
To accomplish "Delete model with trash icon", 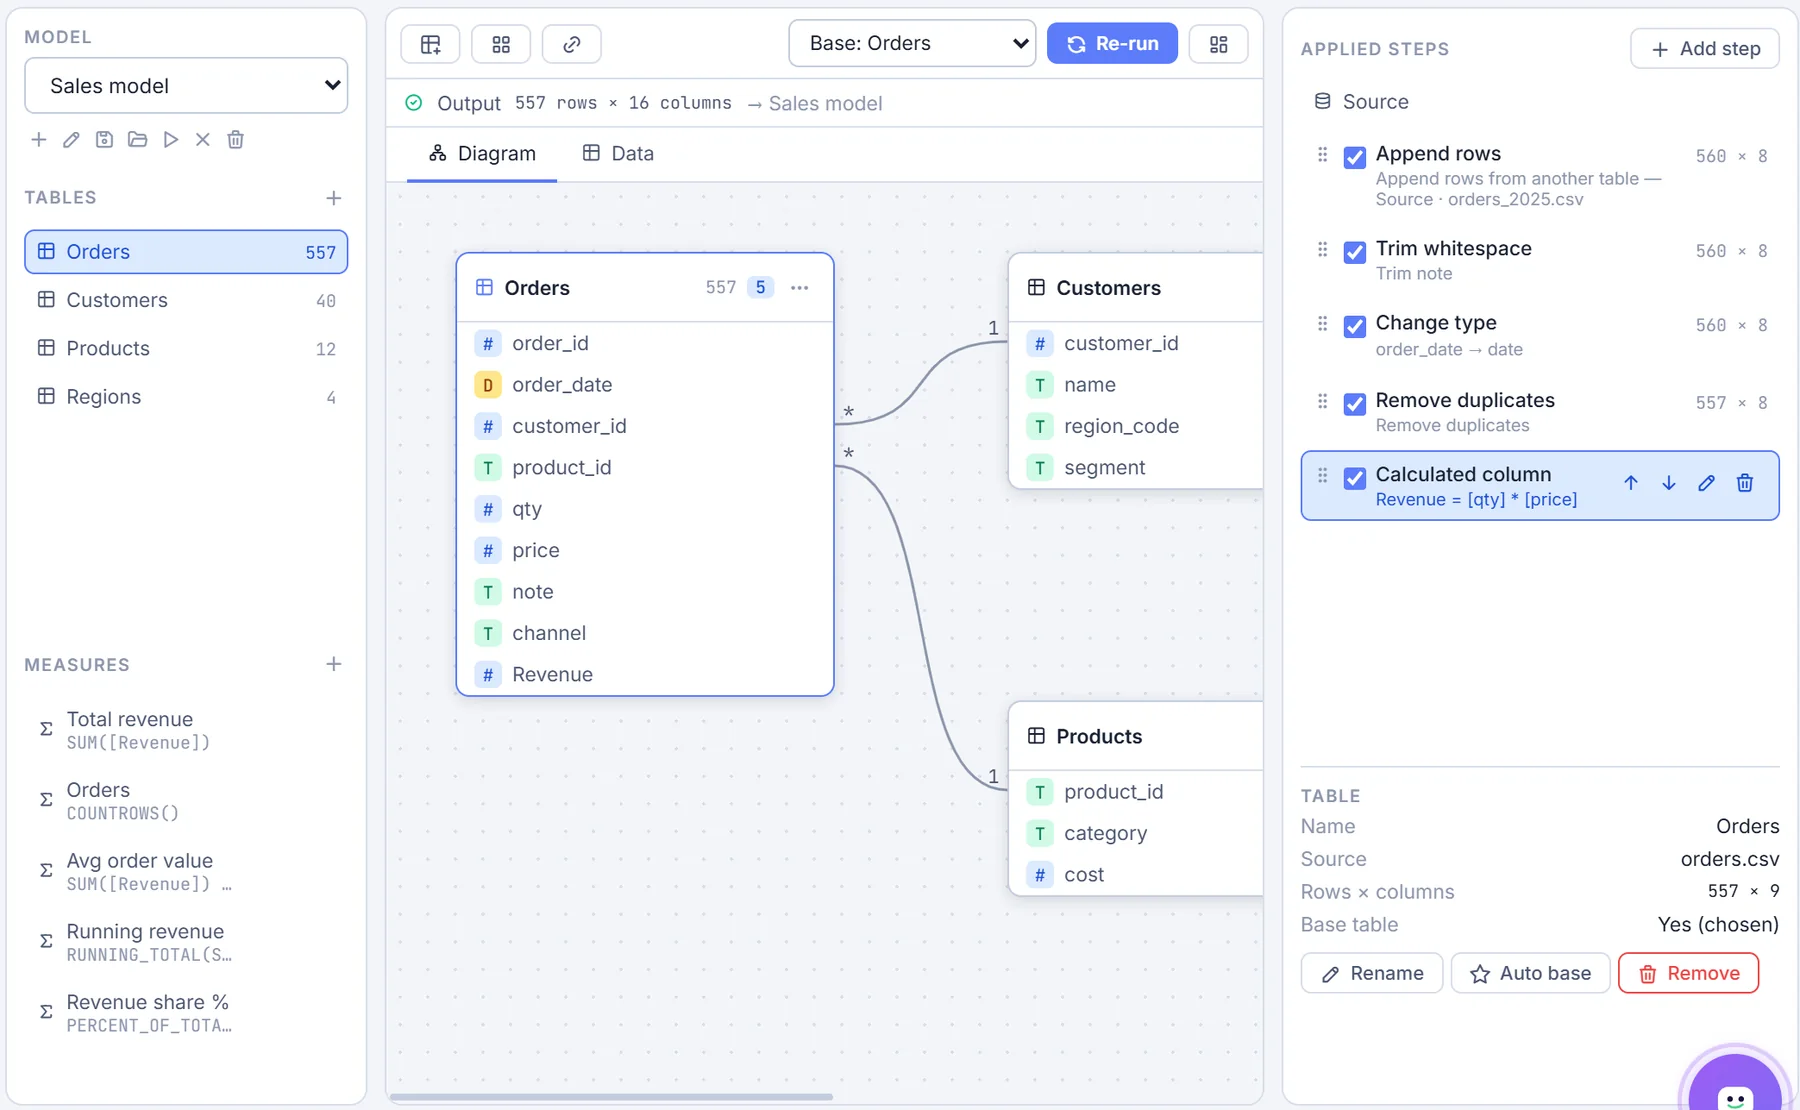I will 236,140.
